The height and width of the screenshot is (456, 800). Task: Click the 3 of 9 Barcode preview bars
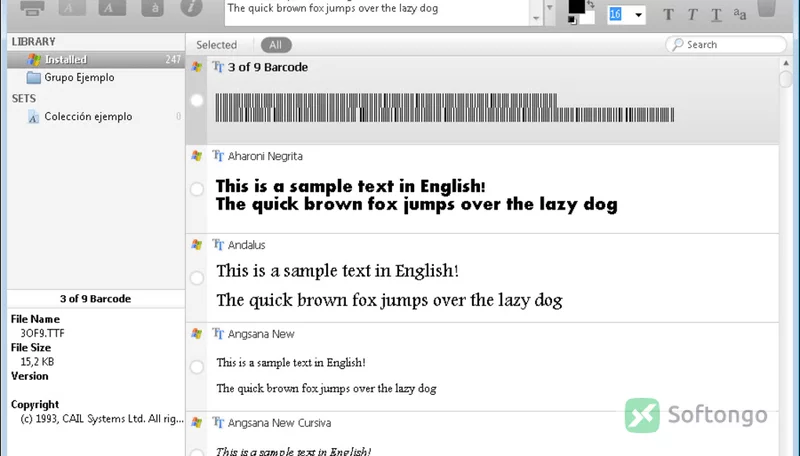point(444,108)
